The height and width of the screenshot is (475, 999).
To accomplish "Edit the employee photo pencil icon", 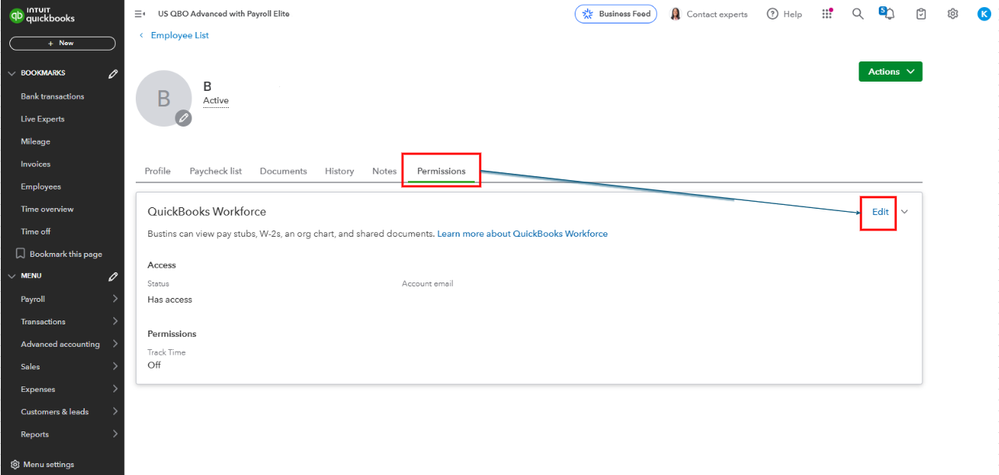I will point(183,118).
